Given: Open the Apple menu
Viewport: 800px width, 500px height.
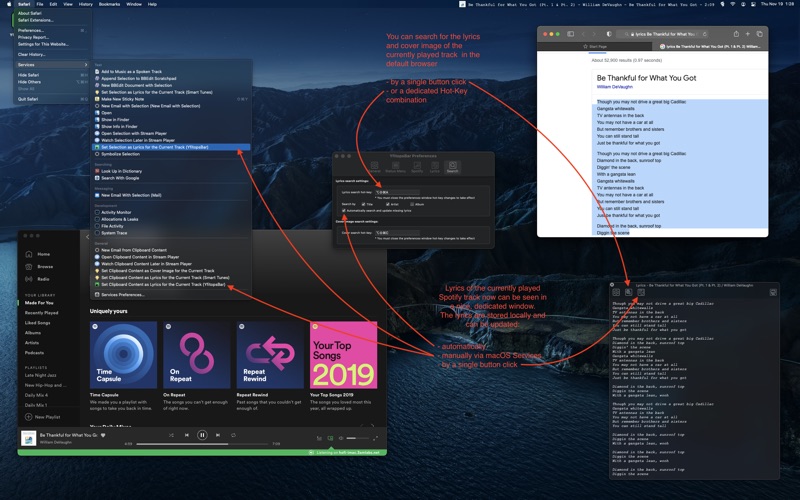Looking at the screenshot, I should (x=9, y=4).
